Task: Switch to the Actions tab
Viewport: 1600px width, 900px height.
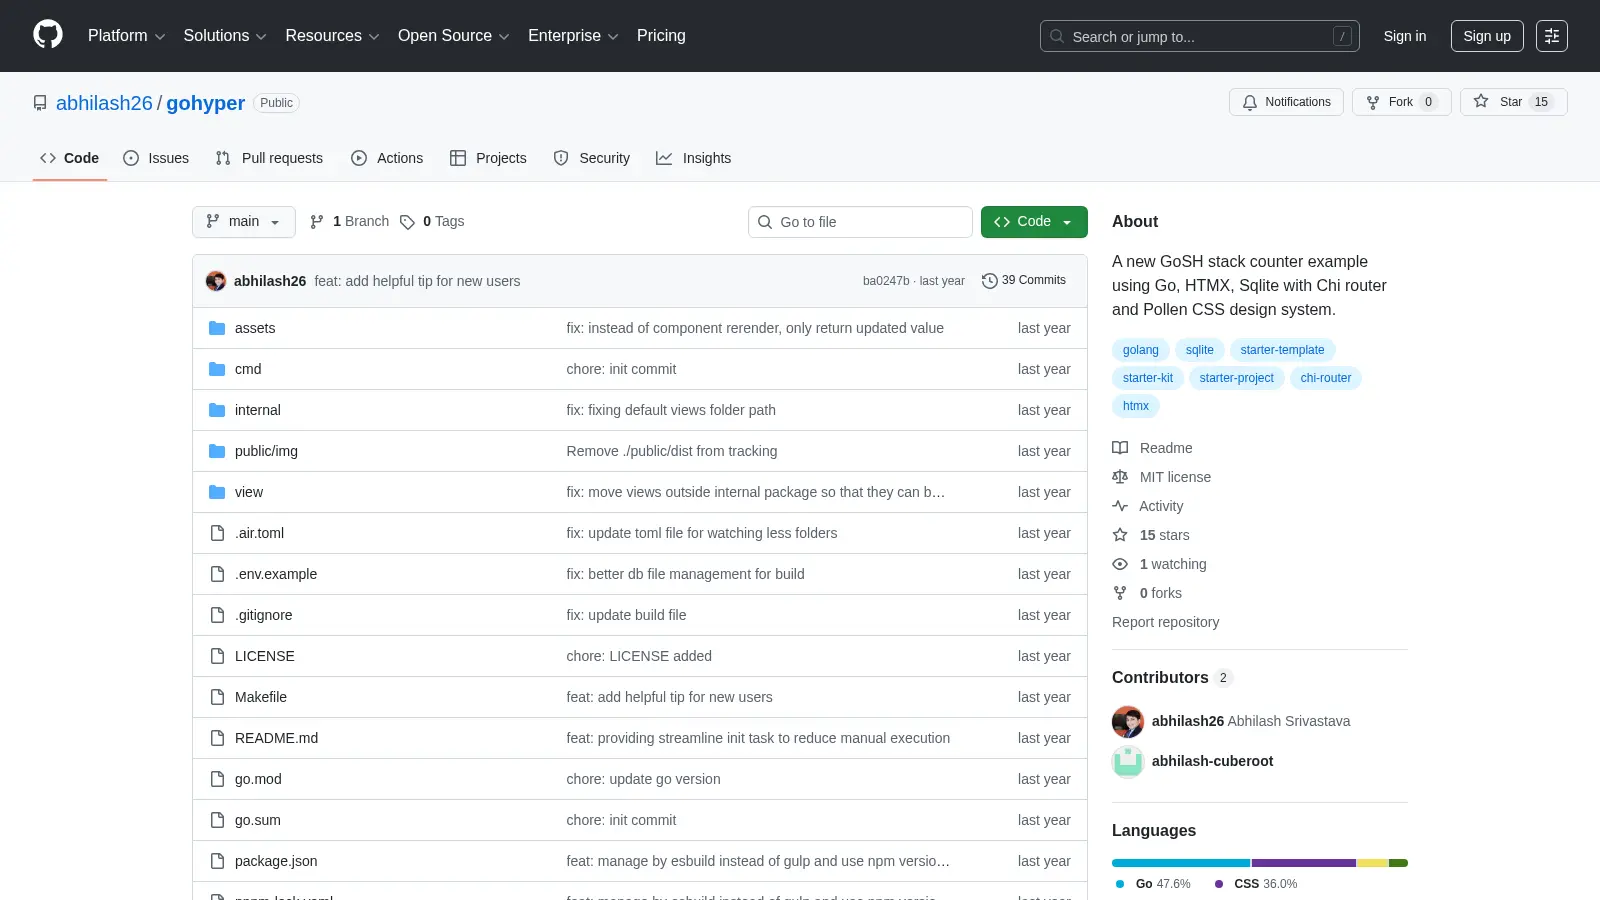Action: tap(387, 158)
